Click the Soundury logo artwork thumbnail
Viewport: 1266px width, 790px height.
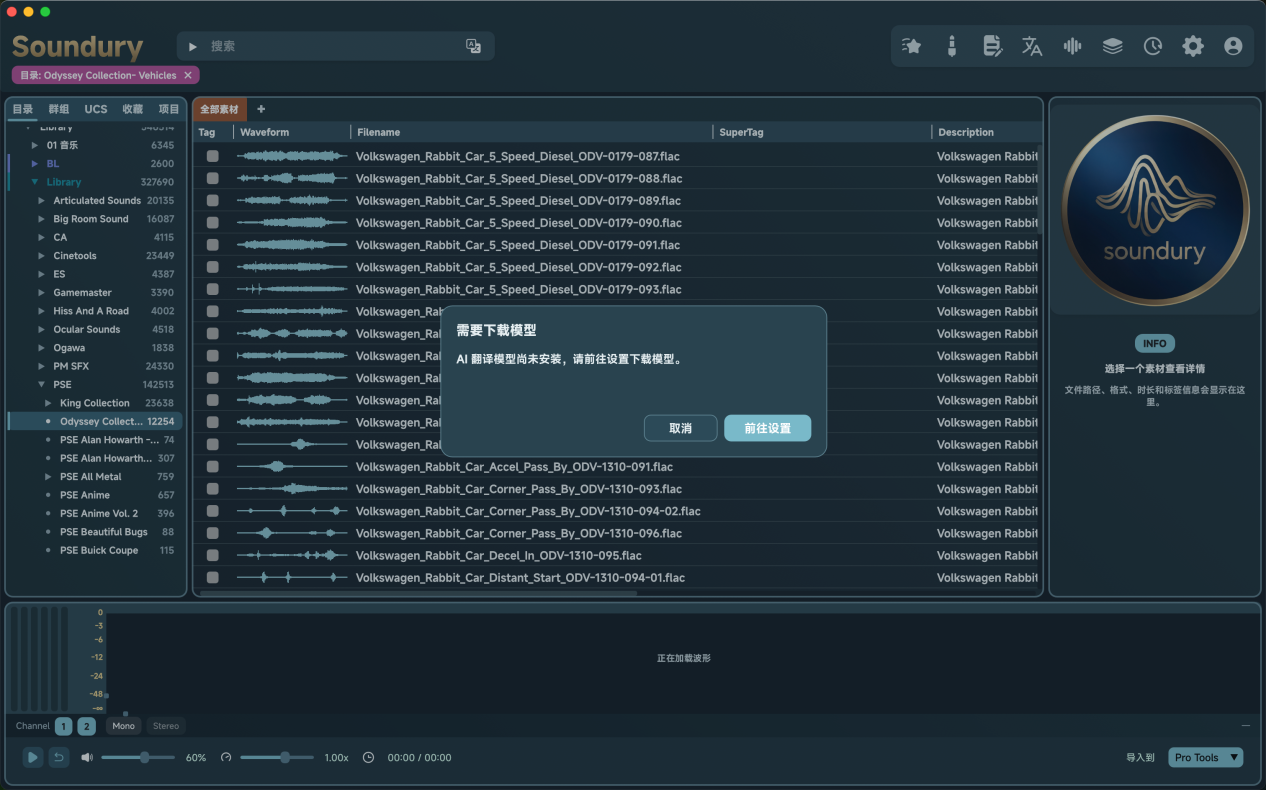(x=1154, y=211)
